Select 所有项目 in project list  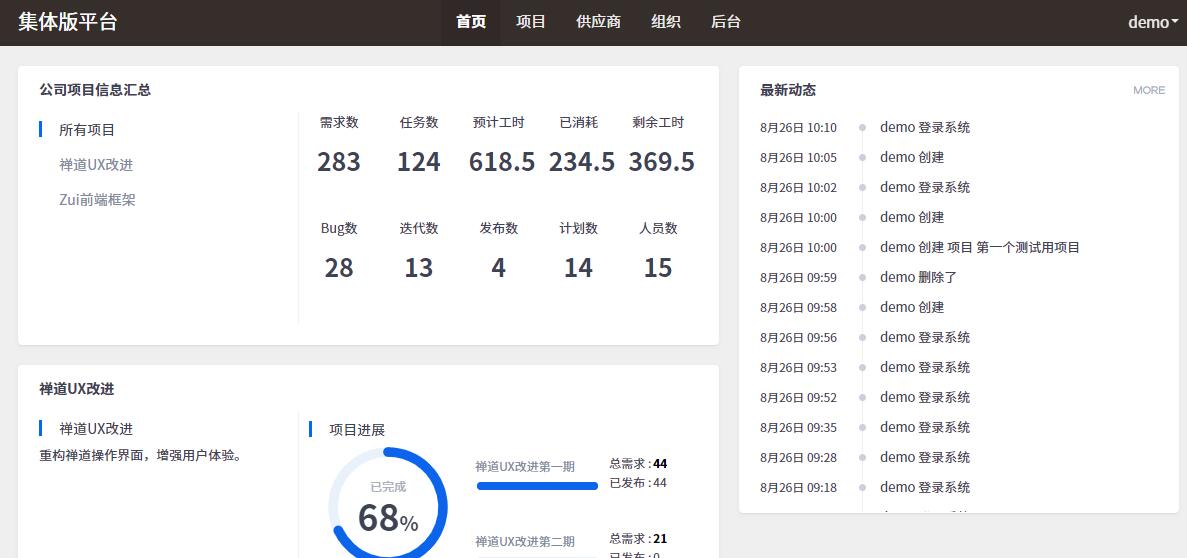(87, 130)
